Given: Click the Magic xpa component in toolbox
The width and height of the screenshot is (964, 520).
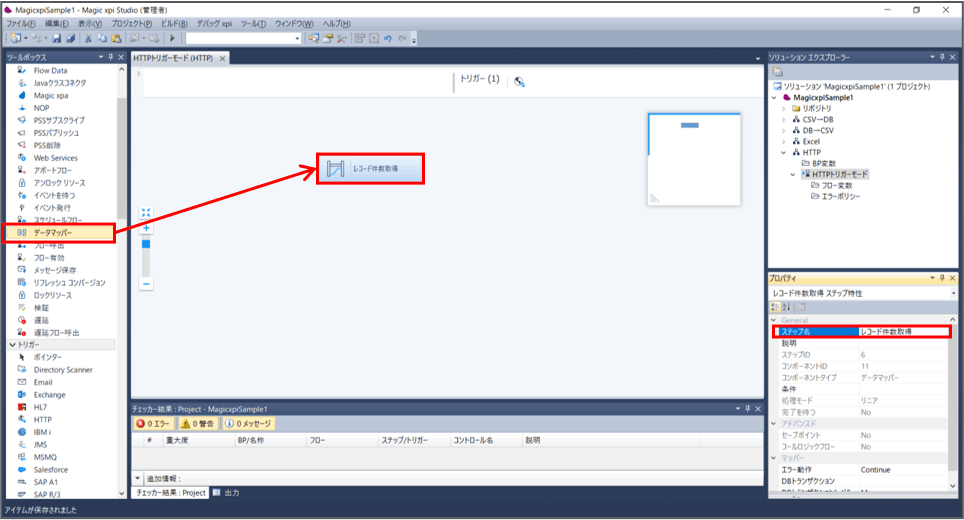Looking at the screenshot, I should [x=51, y=96].
